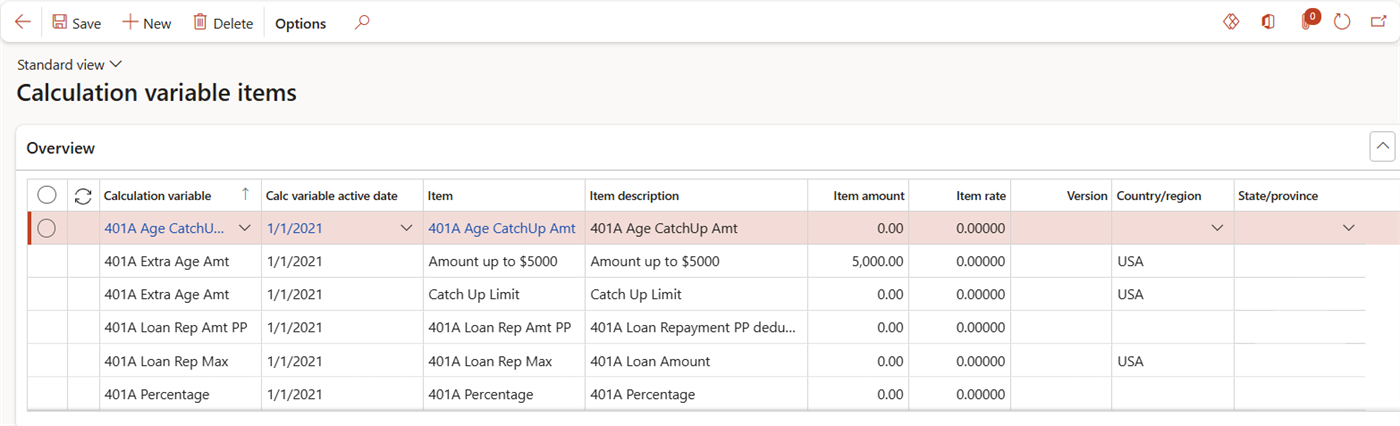Select Amount up to $5000 item cell

[x=504, y=261]
